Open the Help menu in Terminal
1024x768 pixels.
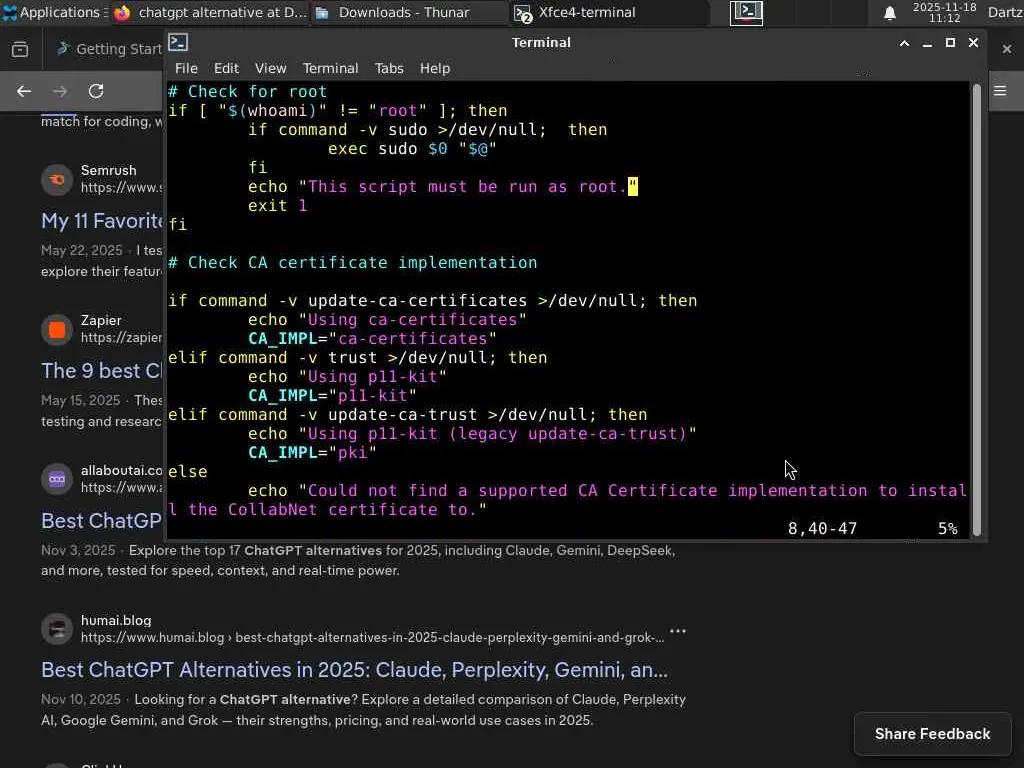click(434, 68)
